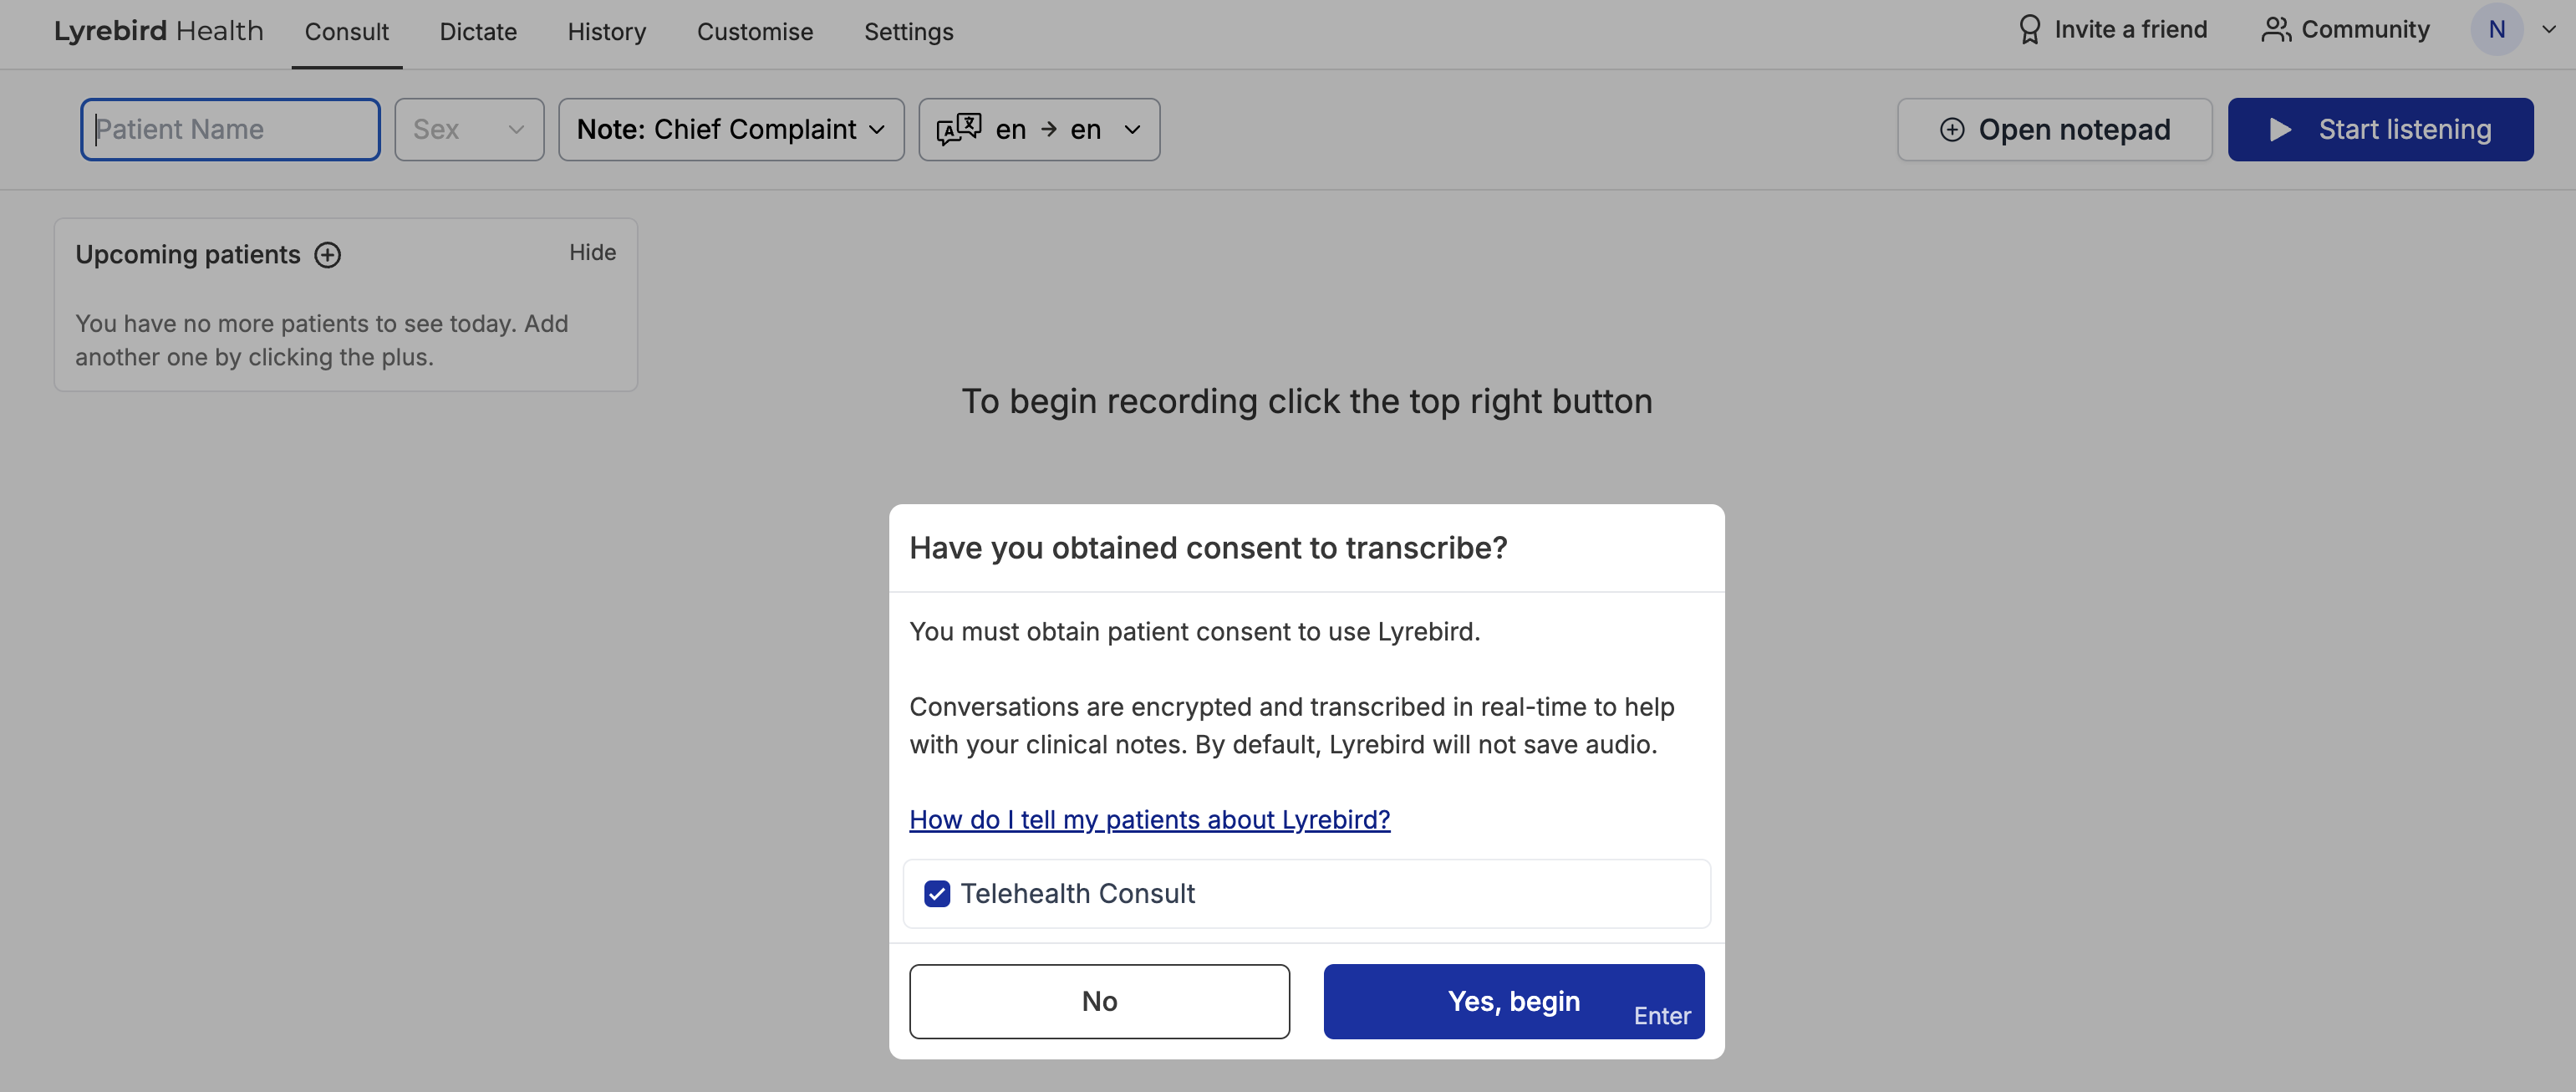
Task: Click the add upcoming patient plus icon
Action: tap(328, 255)
